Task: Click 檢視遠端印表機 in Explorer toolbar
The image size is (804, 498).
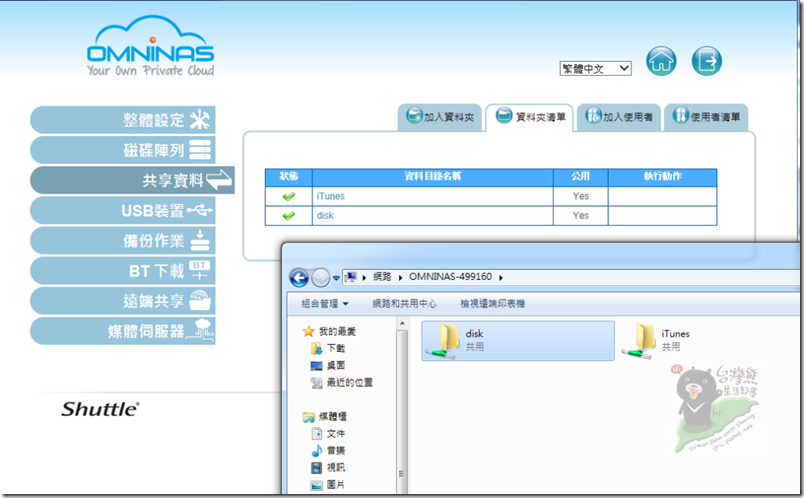Action: tap(492, 304)
